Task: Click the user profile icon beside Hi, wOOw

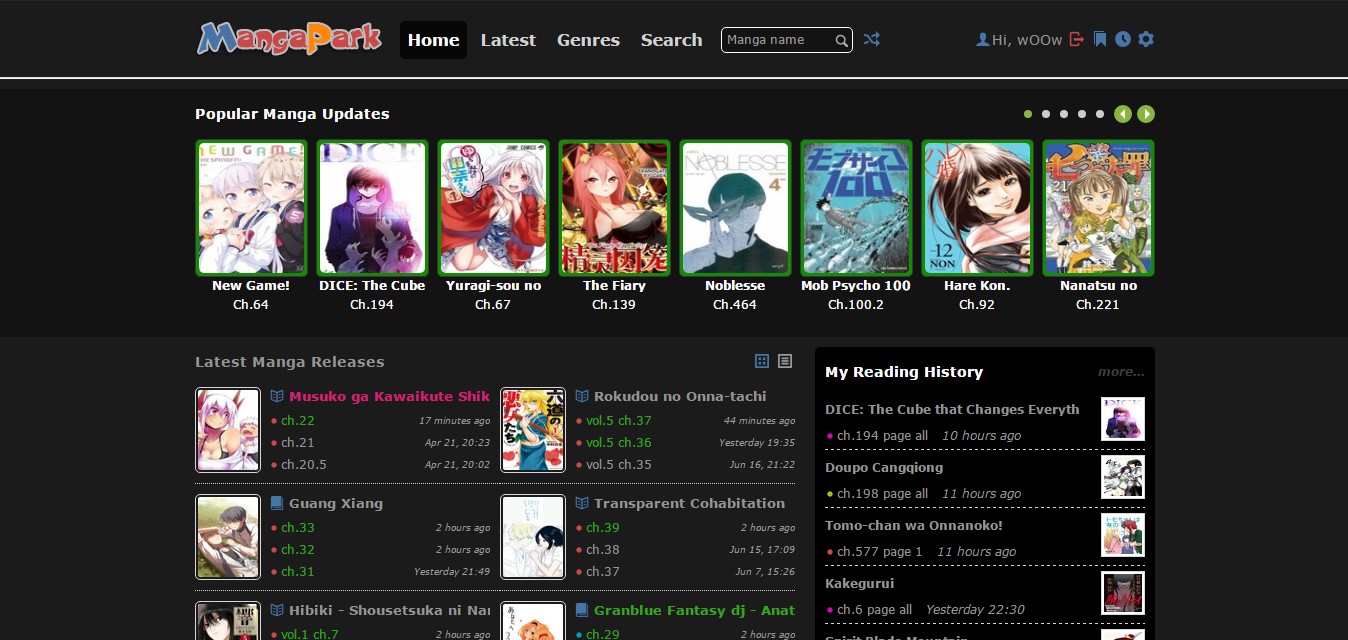Action: point(982,39)
